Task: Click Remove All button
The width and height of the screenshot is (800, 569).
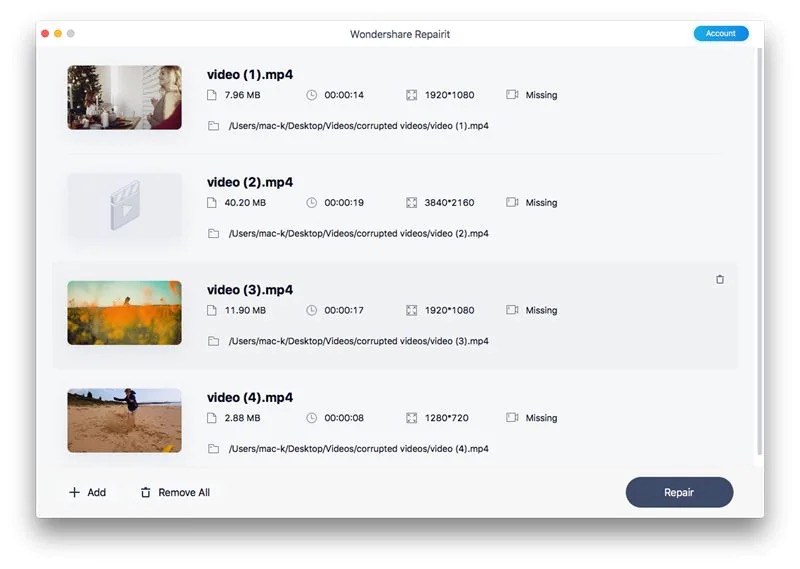Action: (x=175, y=492)
